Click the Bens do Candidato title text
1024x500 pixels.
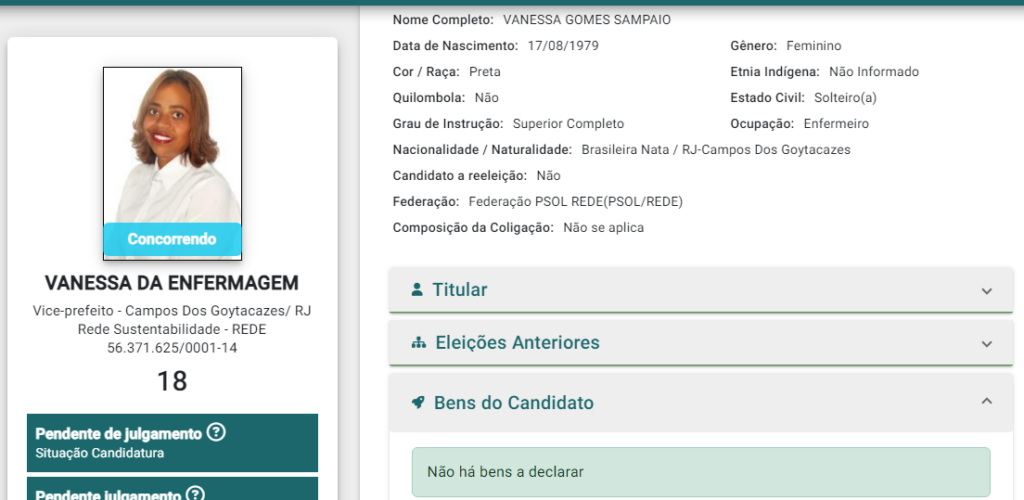[513, 403]
